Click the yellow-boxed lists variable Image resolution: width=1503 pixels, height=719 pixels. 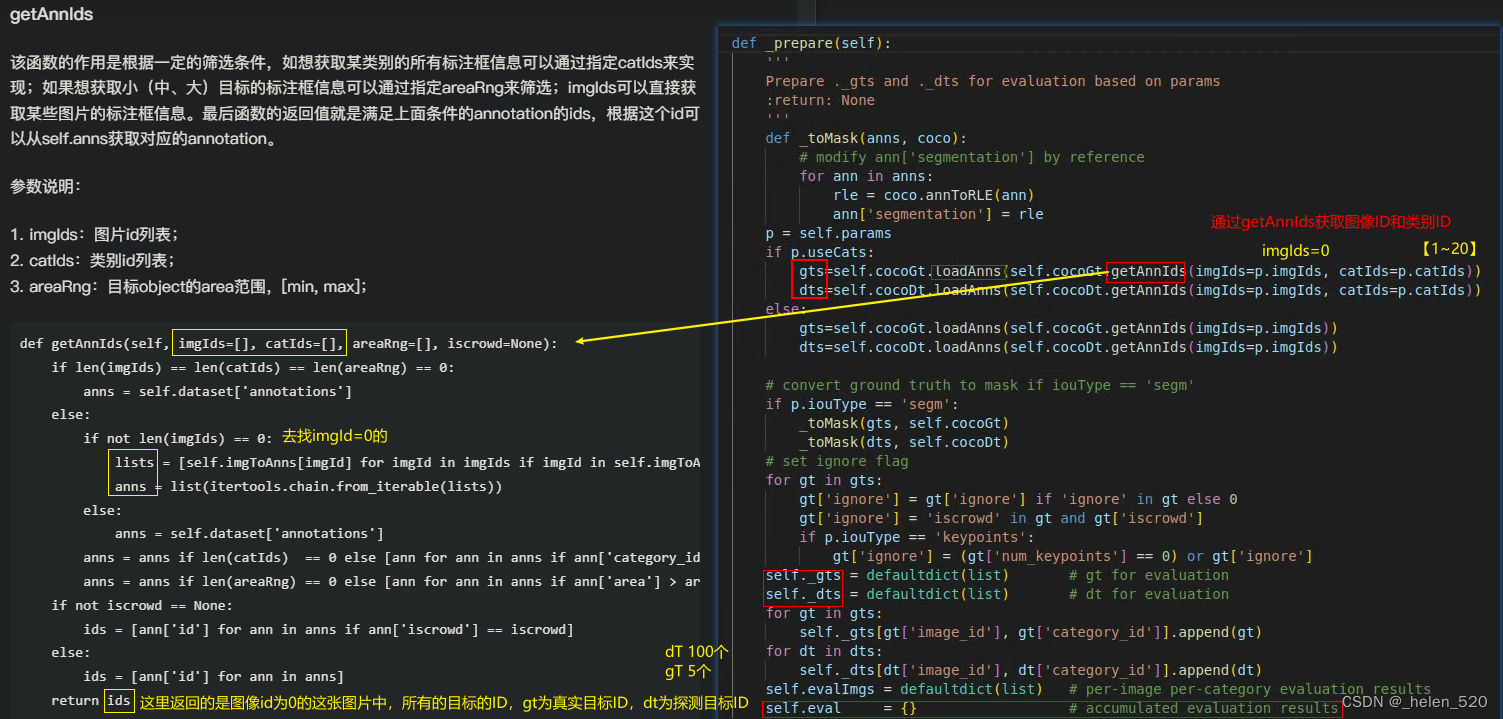pos(133,461)
